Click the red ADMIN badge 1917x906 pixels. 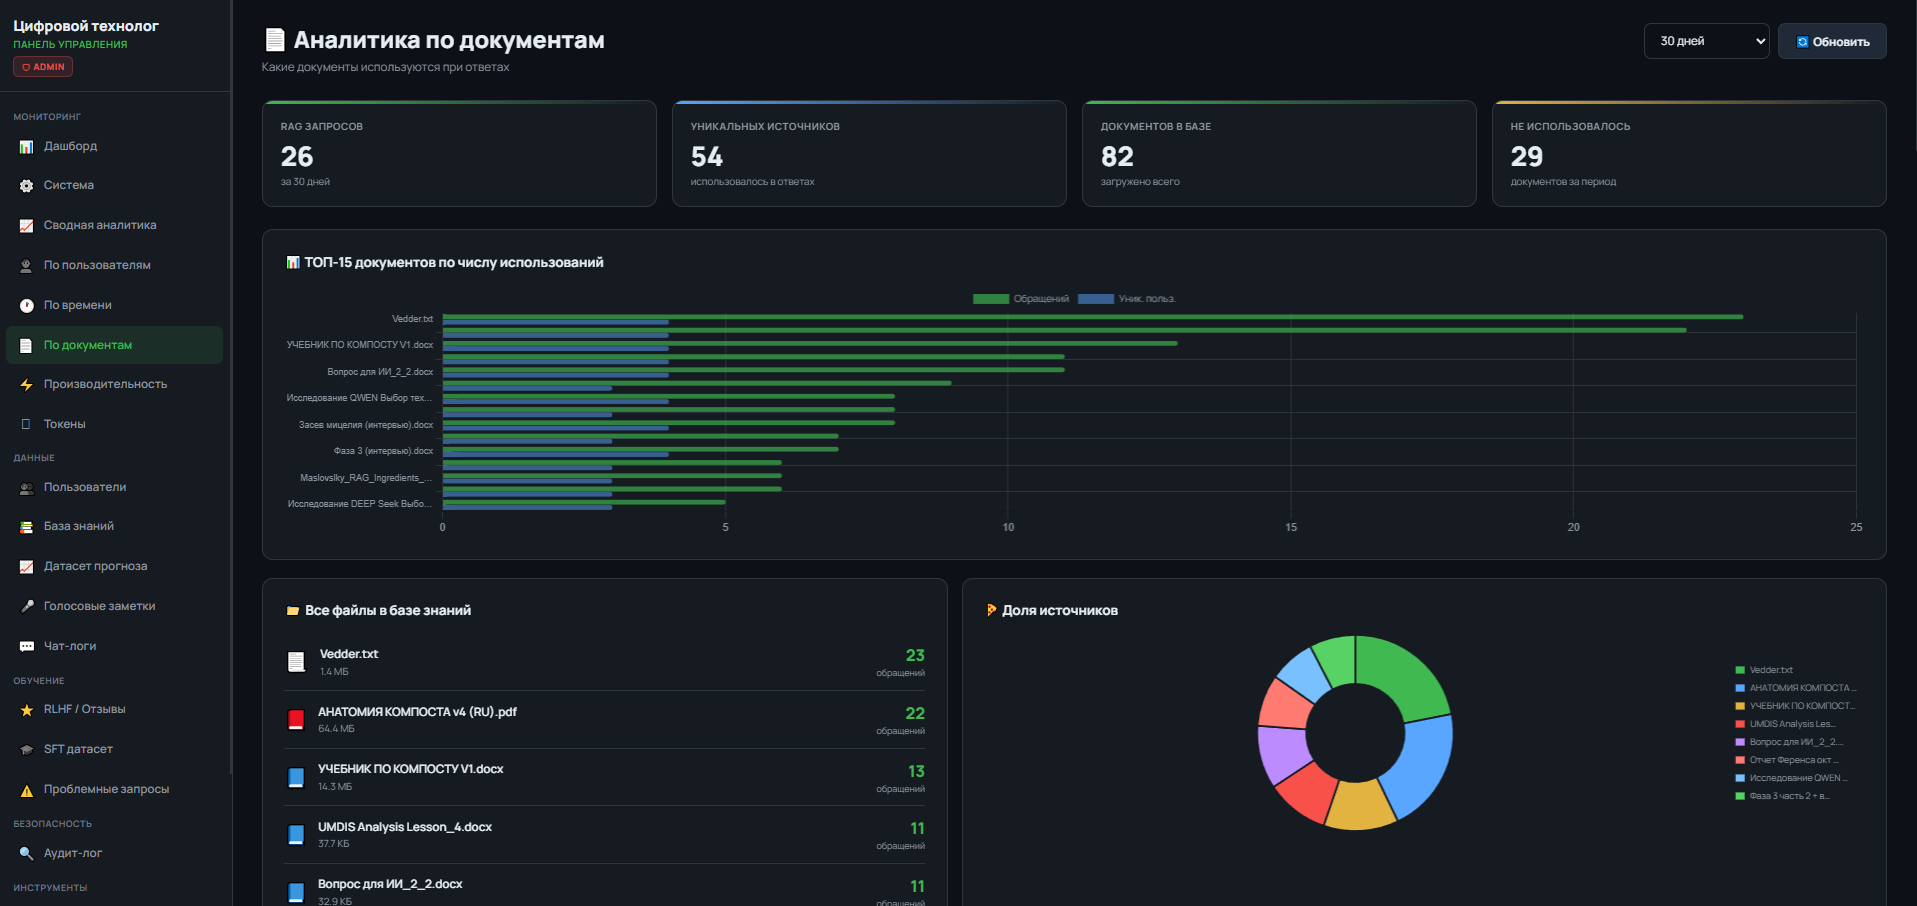click(43, 67)
